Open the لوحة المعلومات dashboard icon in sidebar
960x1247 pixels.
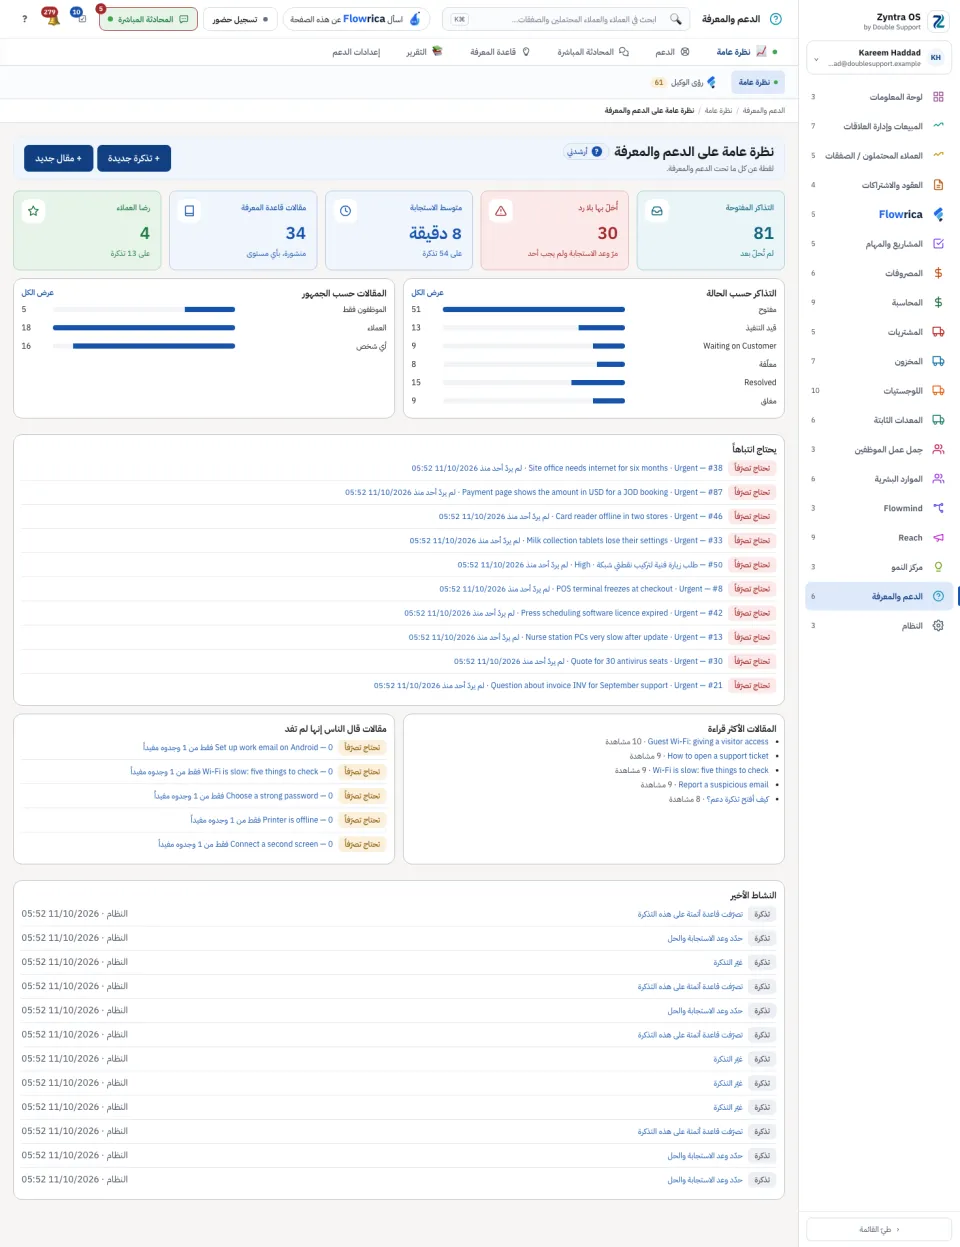point(938,97)
